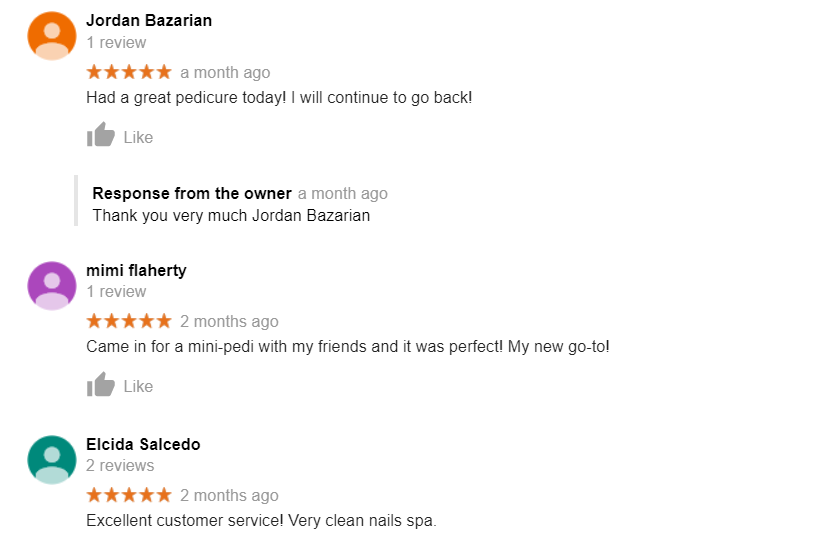Click the owner's "Thank you very much" reply text
Screen dimensions: 824x544
click(x=231, y=215)
